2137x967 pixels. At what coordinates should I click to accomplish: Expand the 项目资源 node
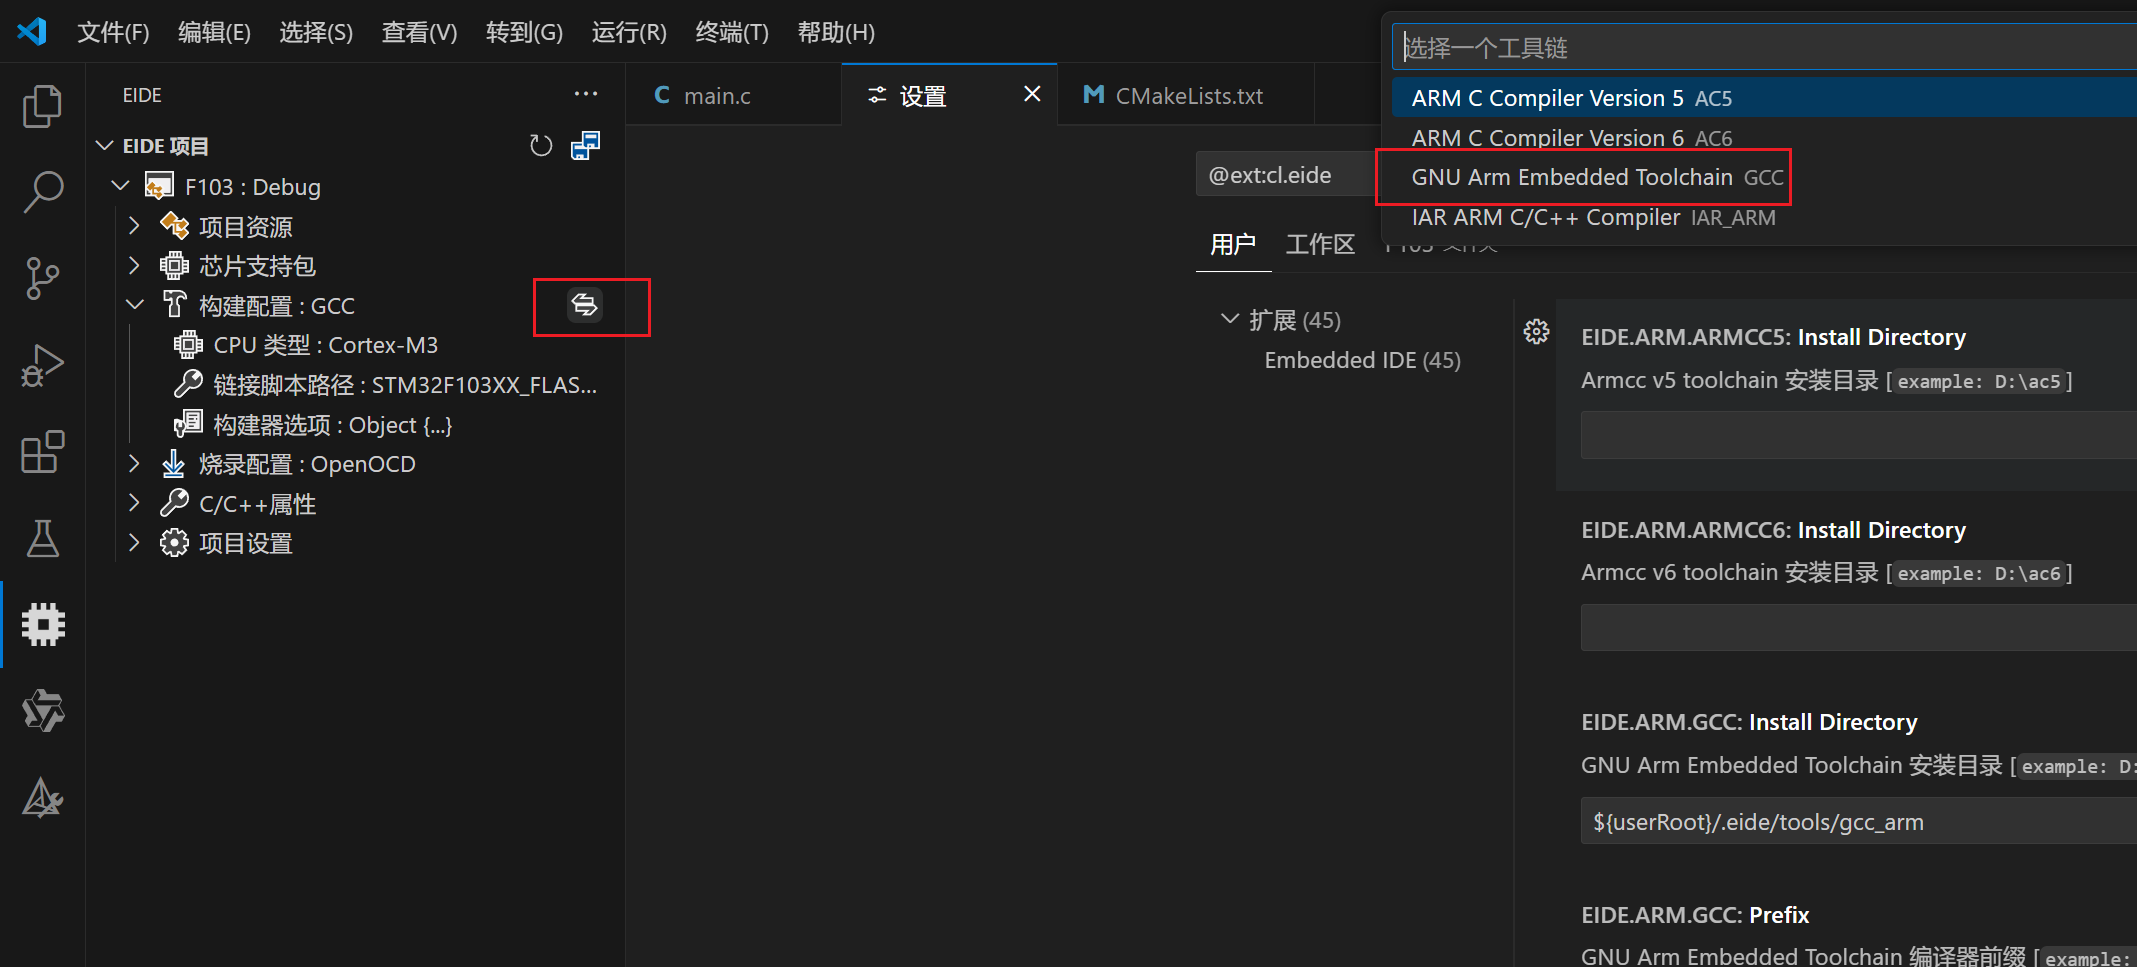click(x=134, y=226)
